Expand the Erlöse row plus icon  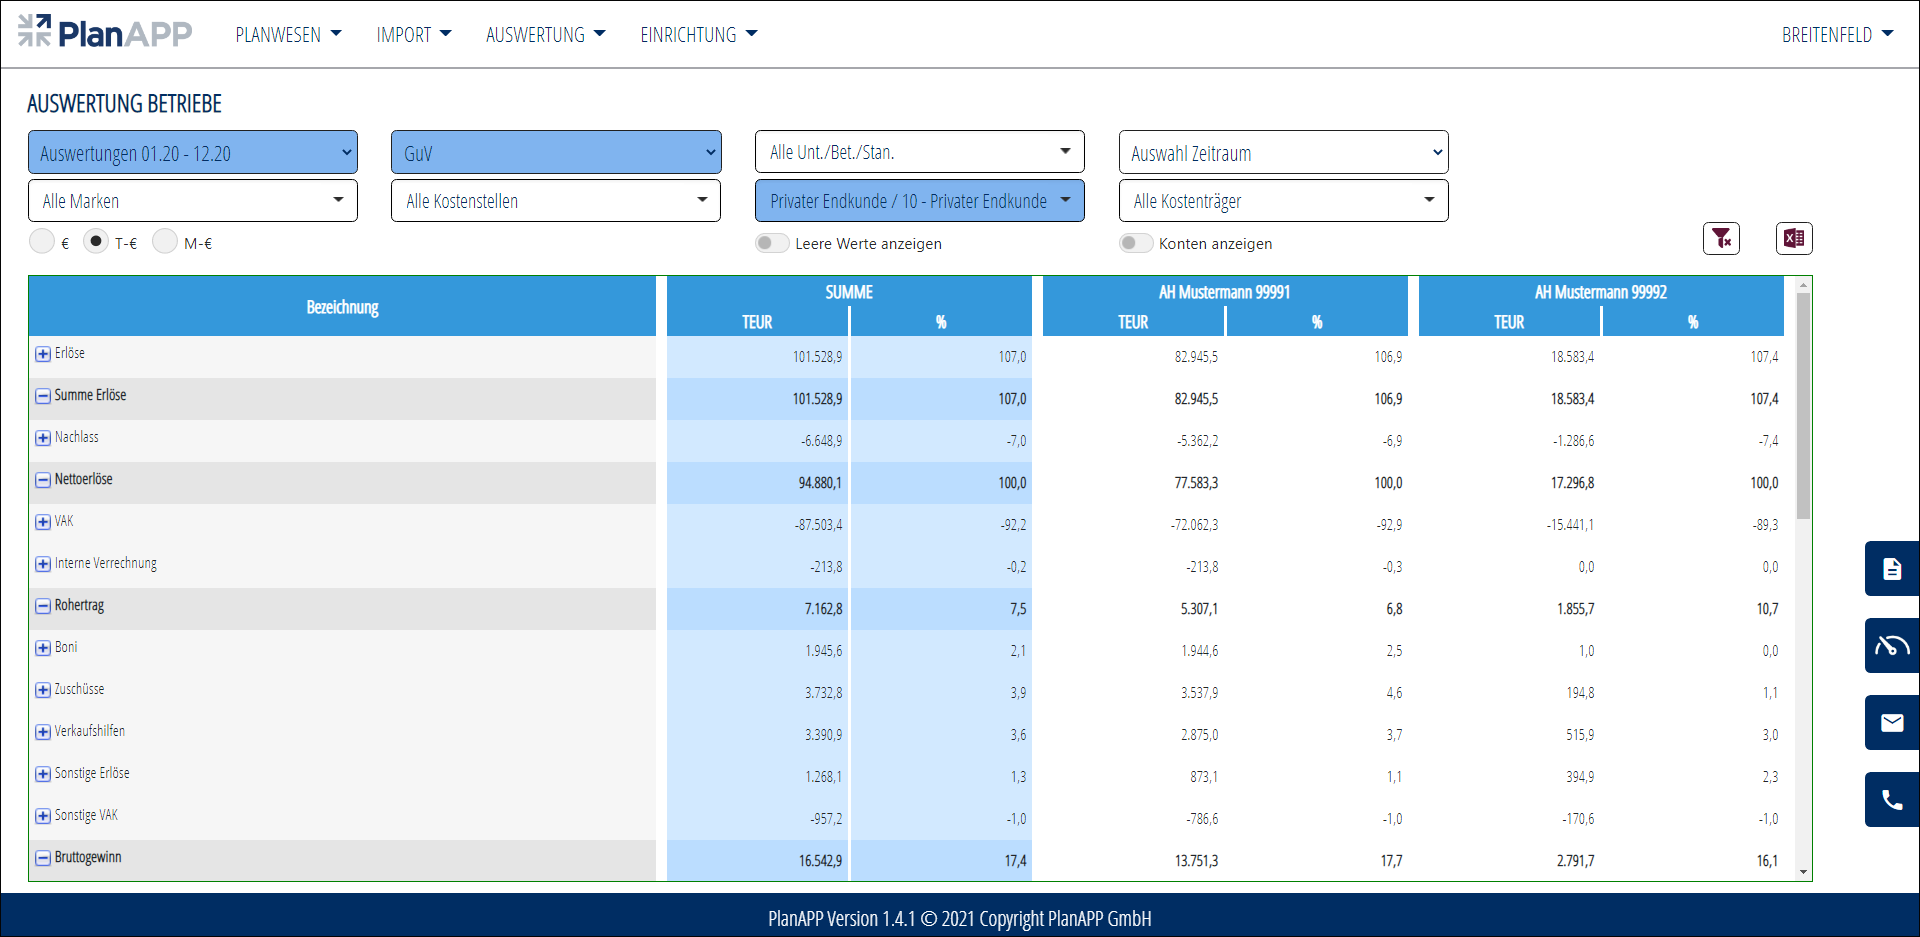(43, 354)
